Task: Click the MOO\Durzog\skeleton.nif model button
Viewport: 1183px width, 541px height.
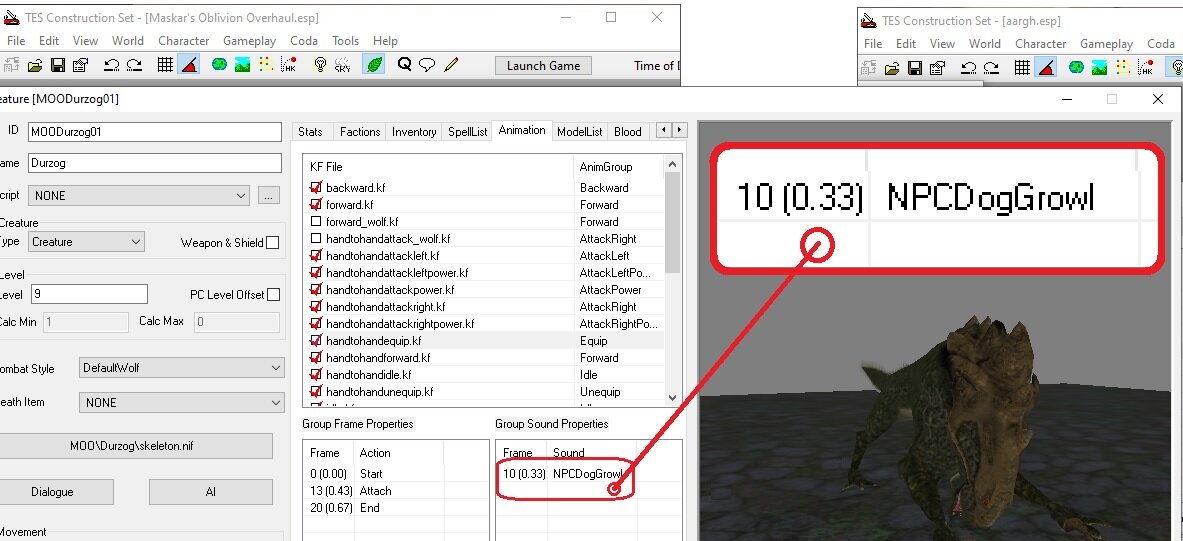Action: click(134, 446)
